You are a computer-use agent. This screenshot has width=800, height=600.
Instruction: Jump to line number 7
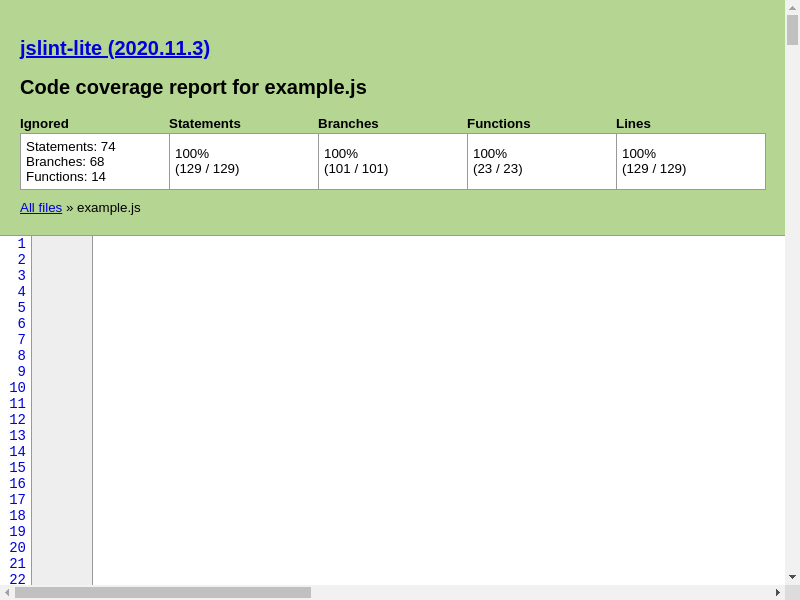tap(21, 339)
